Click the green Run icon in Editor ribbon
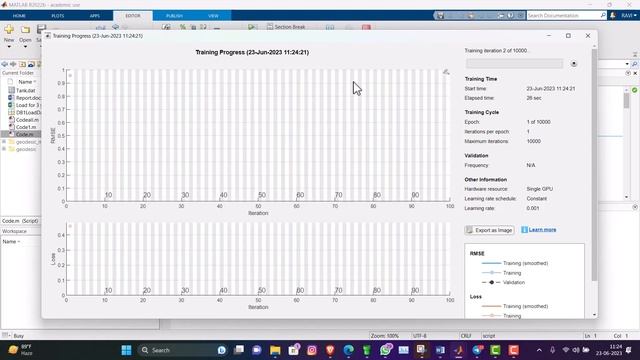 click(x=252, y=27)
